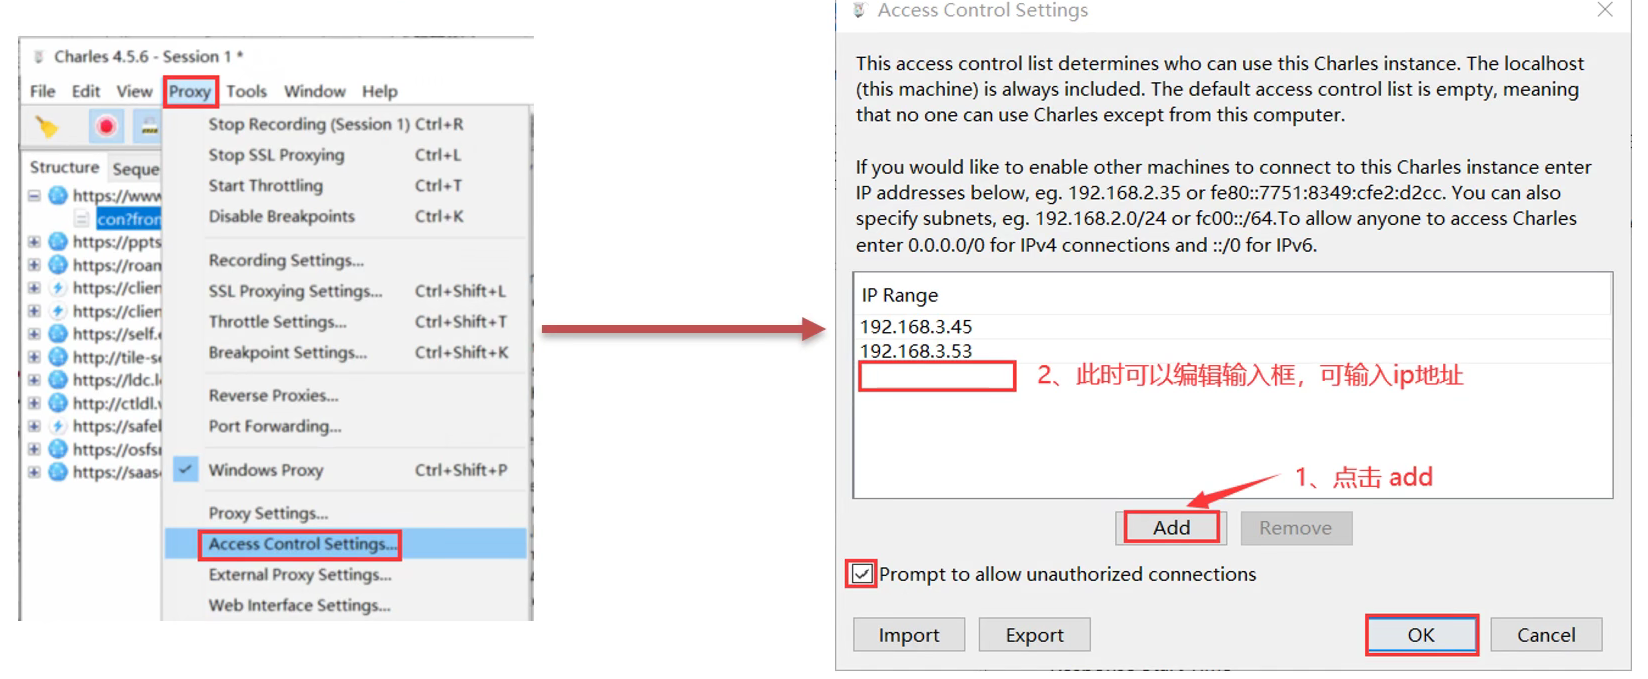Open Throttle Settings... menu item
Viewport: 1648px width, 679px height.
click(x=346, y=322)
